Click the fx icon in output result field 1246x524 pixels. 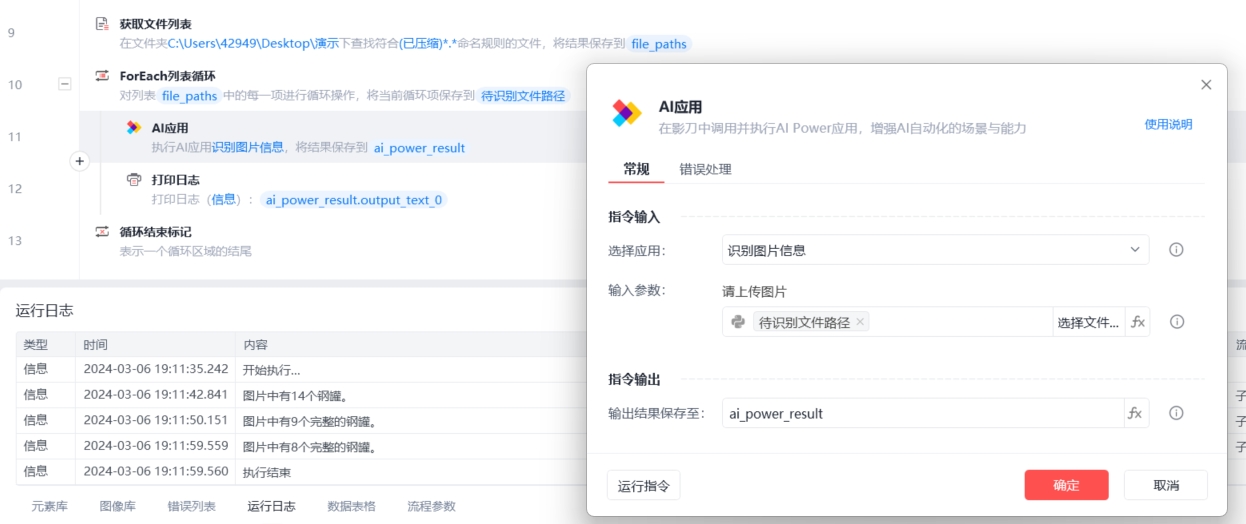tap(1135, 413)
